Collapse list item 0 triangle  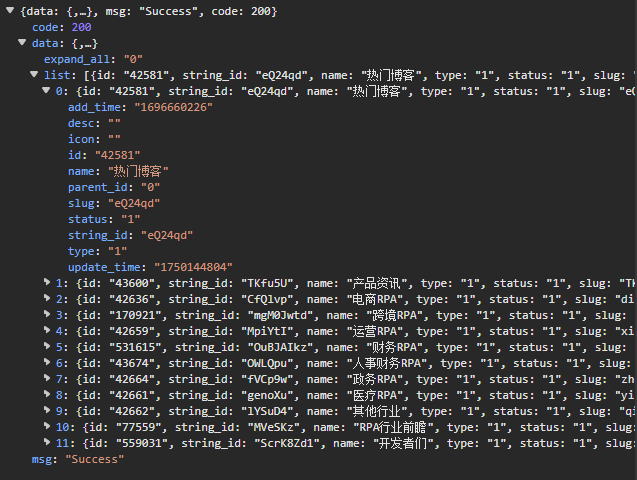click(x=46, y=90)
